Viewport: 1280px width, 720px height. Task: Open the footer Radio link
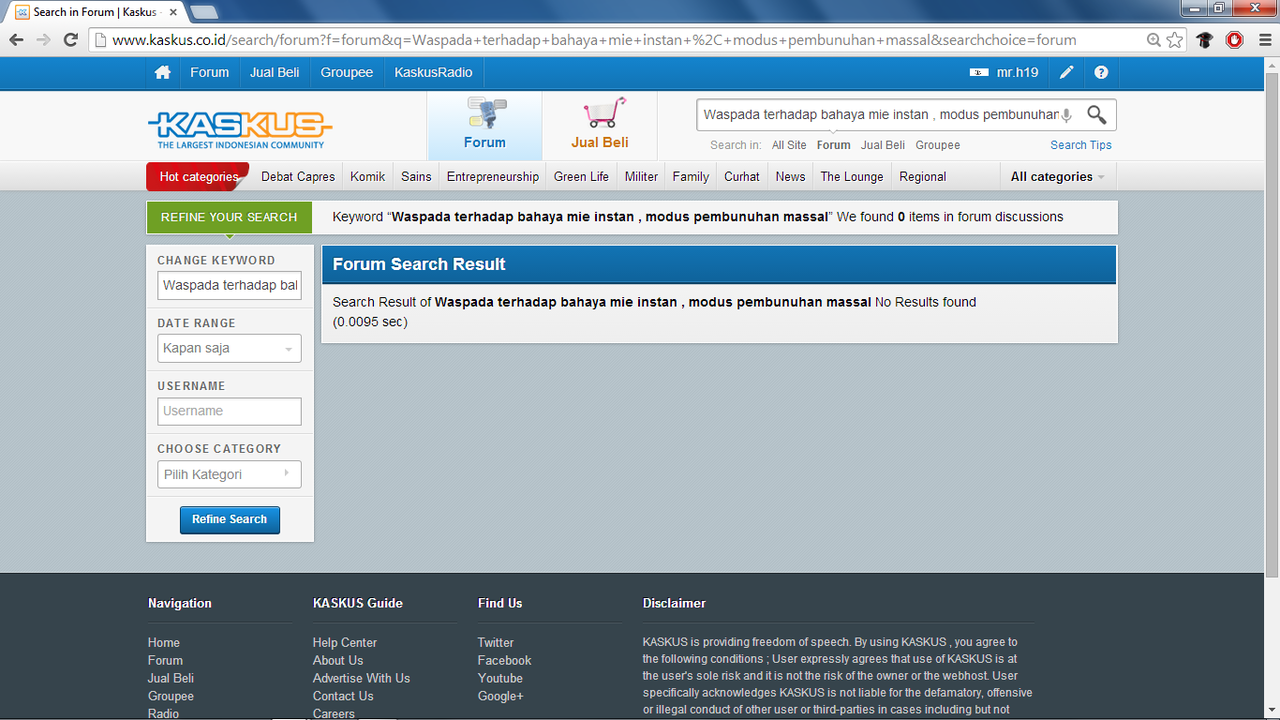point(164,713)
